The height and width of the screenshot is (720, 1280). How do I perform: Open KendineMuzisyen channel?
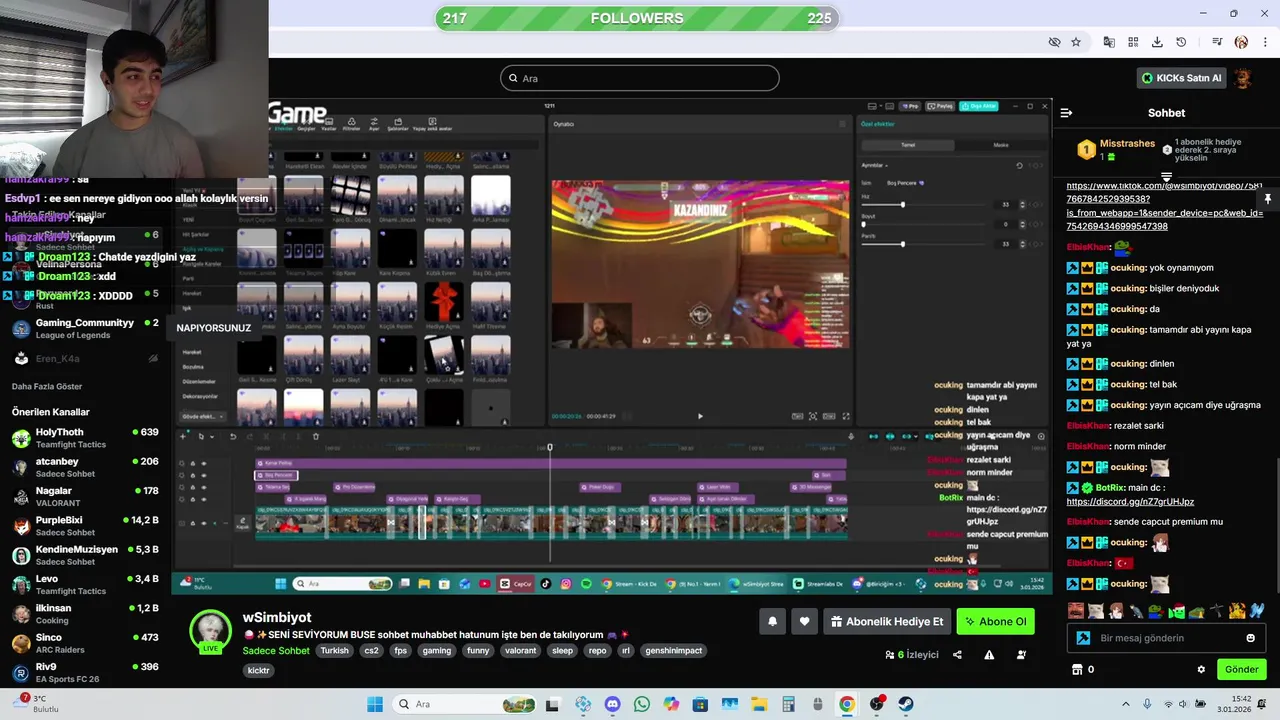pos(85,555)
